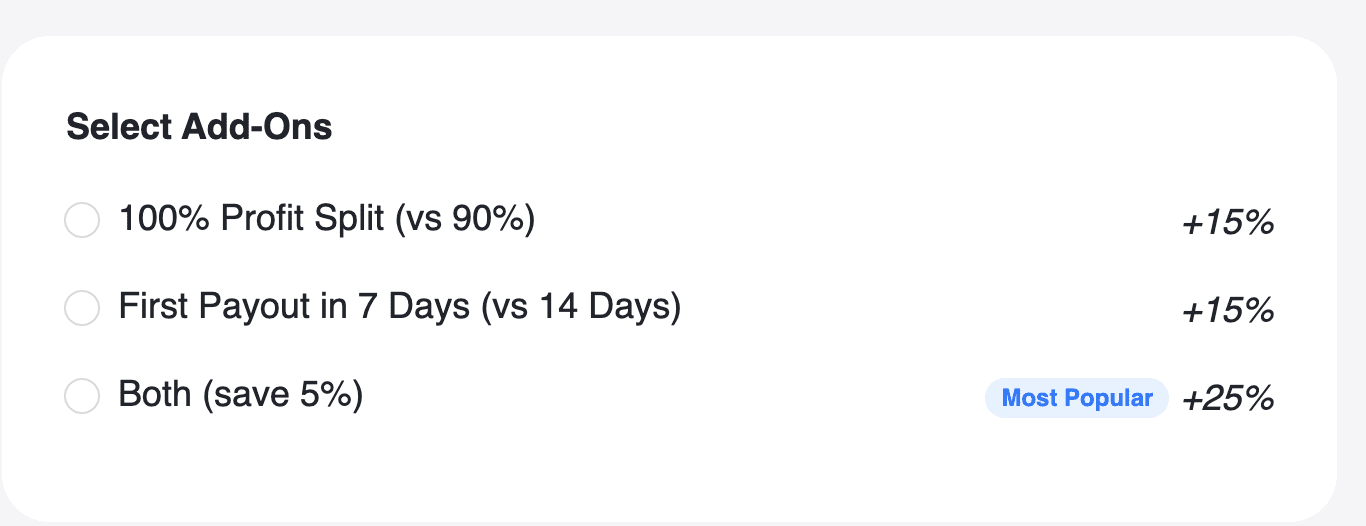Choose the First Payout in 7 Days radio
The image size is (1366, 526).
pyautogui.click(x=82, y=308)
